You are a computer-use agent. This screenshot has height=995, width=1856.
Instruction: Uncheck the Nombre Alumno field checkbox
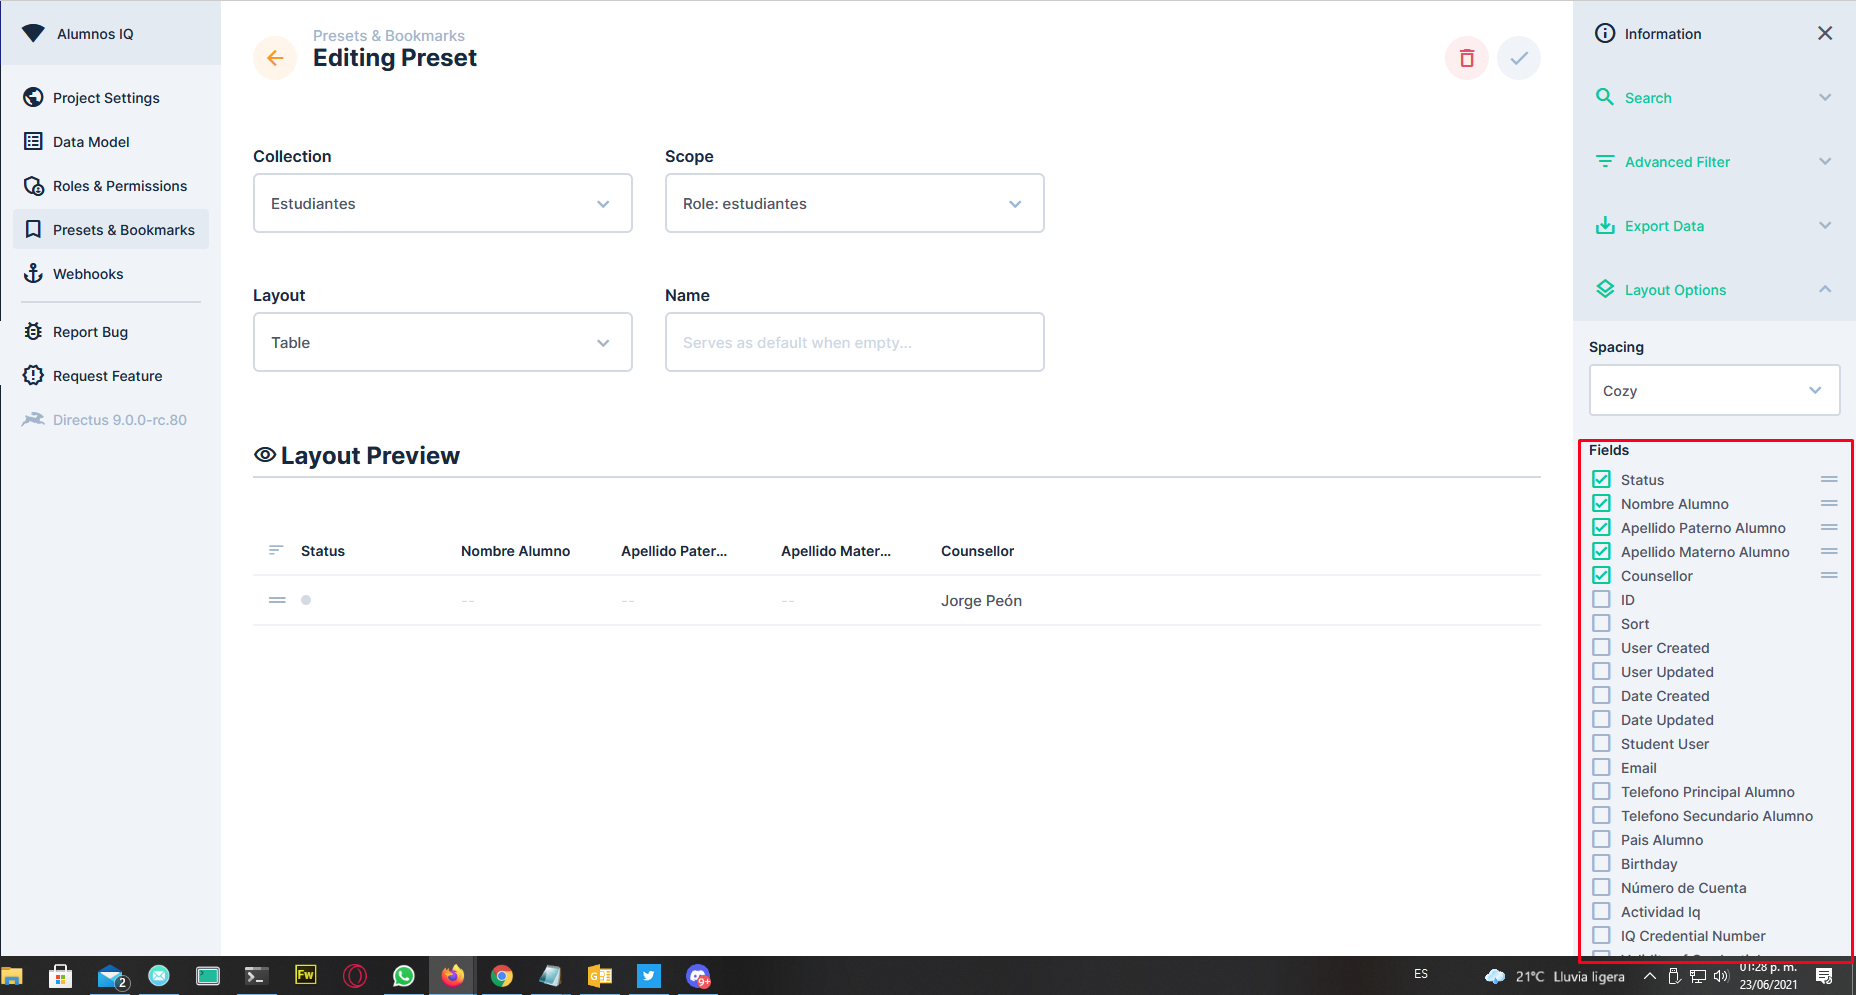[1601, 503]
